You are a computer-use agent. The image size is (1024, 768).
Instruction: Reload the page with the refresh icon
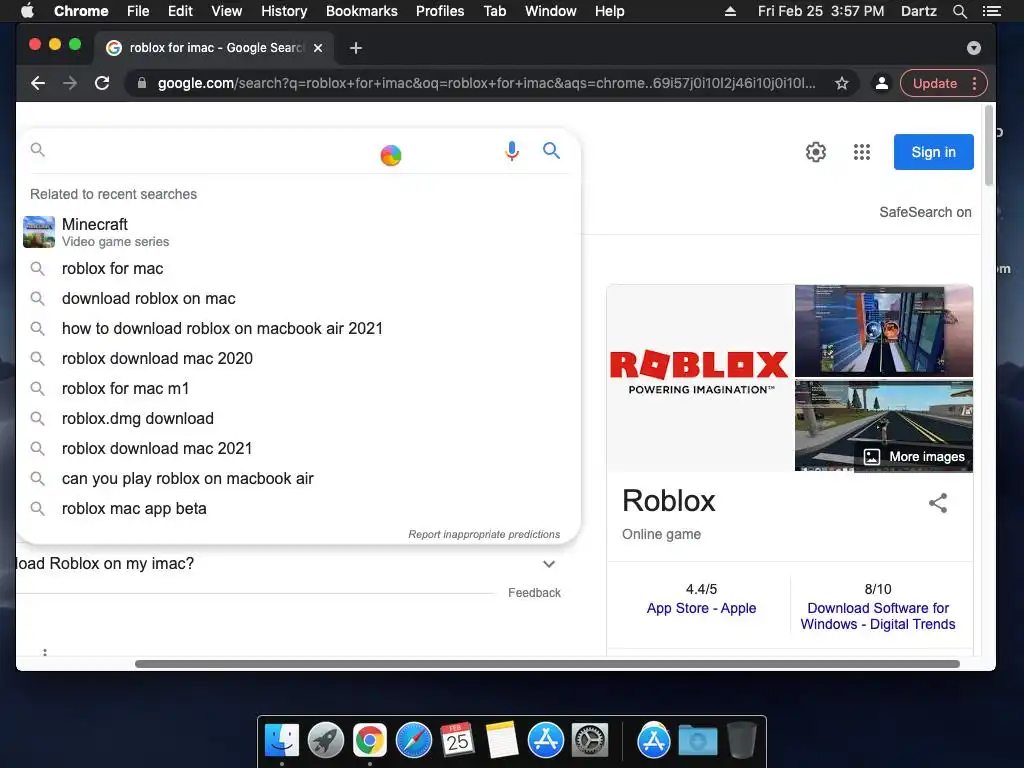coord(102,83)
